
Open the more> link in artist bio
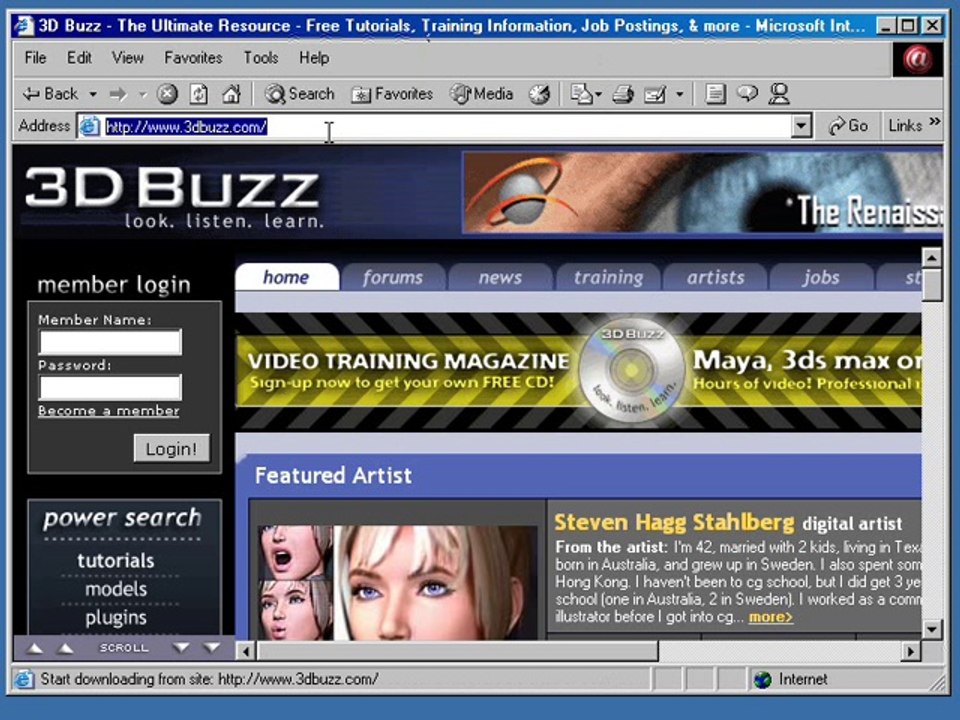[x=770, y=617]
